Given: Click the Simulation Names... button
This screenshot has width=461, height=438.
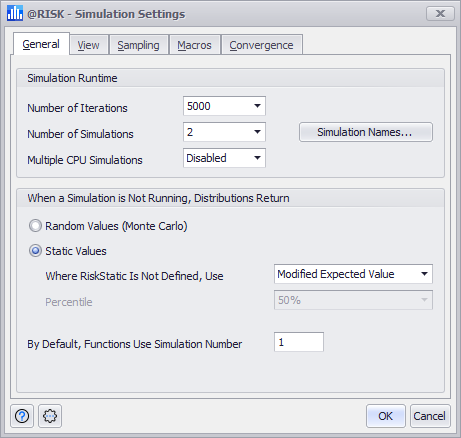Looking at the screenshot, I should (366, 132).
